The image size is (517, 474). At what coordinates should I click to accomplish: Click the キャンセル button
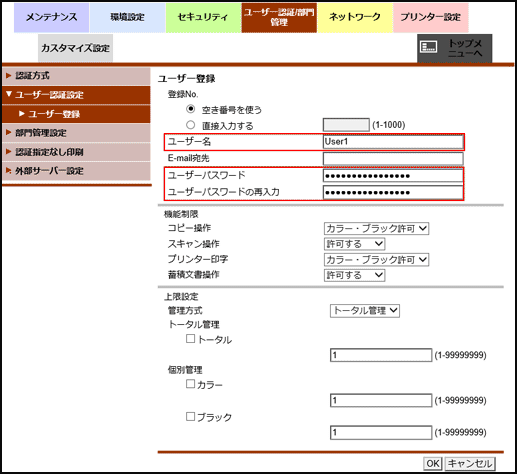470,463
